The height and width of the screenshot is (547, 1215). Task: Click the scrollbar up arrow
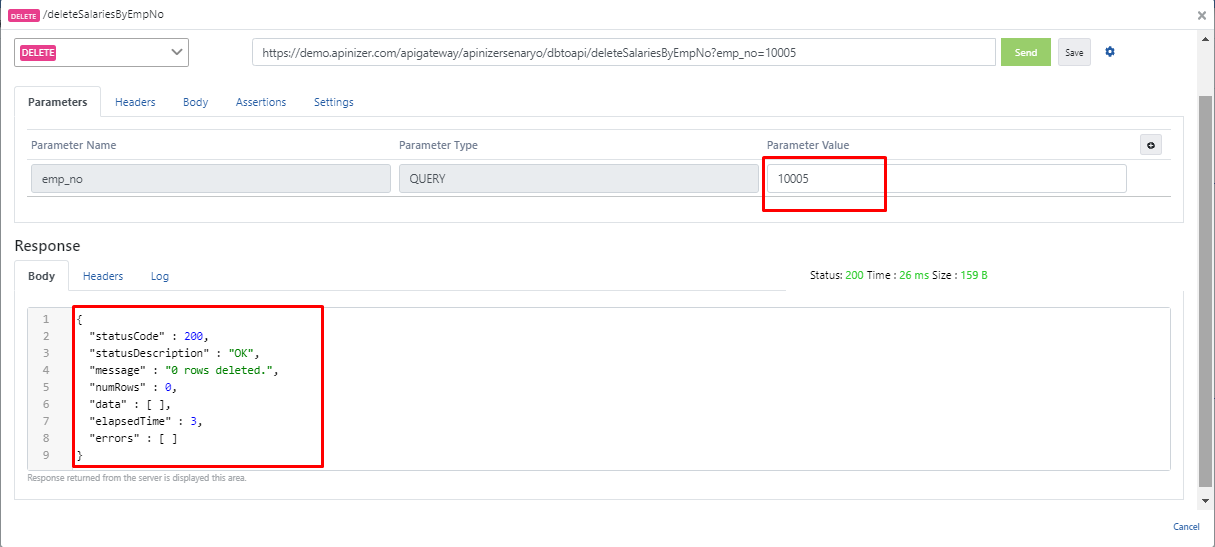(x=1204, y=37)
